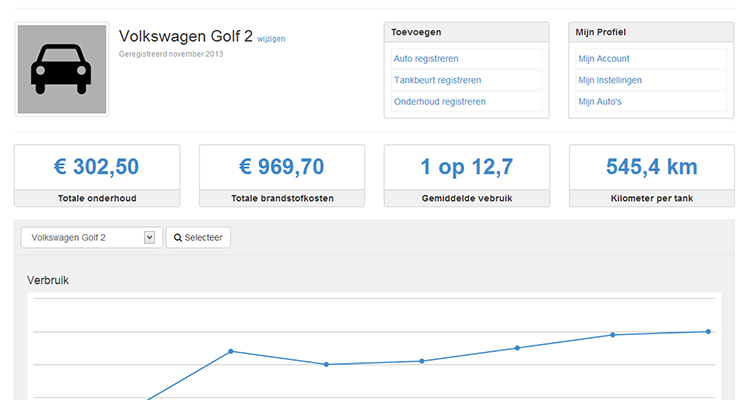750x400 pixels.
Task: Go to 'Mijn Account'
Action: point(604,59)
